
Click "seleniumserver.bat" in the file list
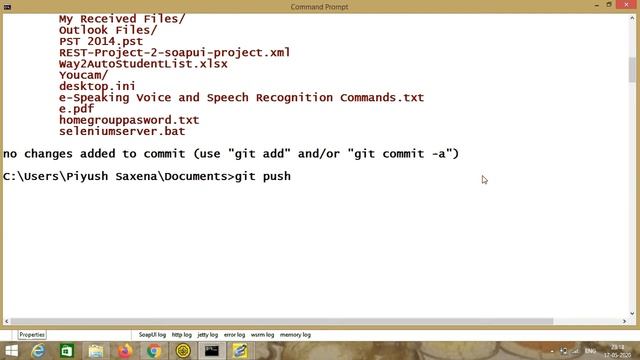pos(122,131)
